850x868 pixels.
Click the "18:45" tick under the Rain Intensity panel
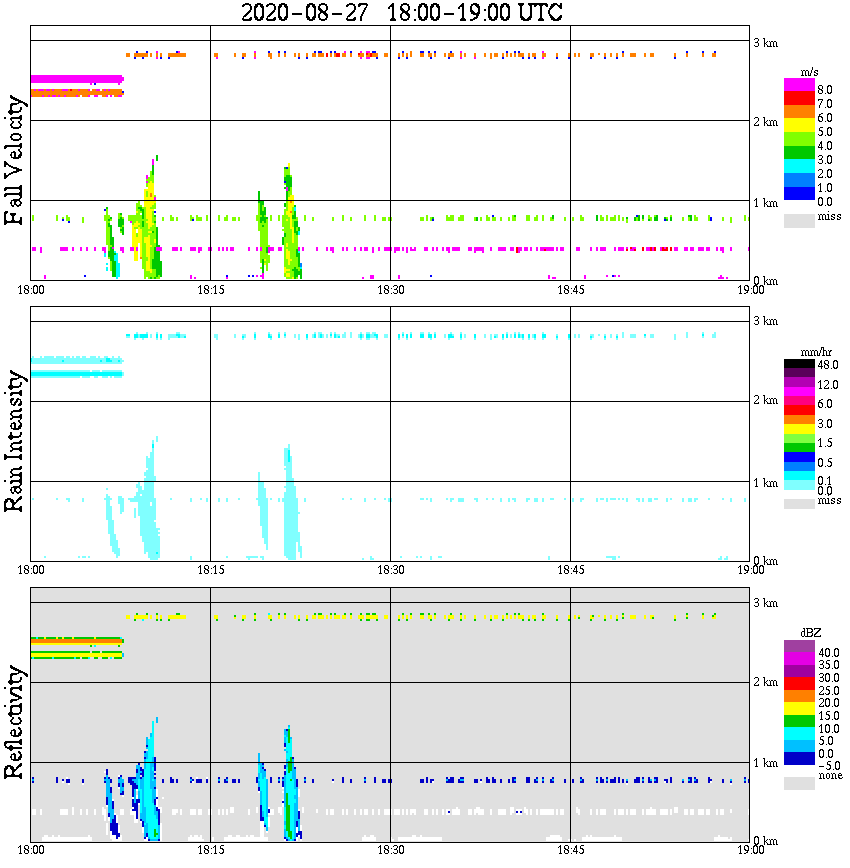(x=570, y=571)
